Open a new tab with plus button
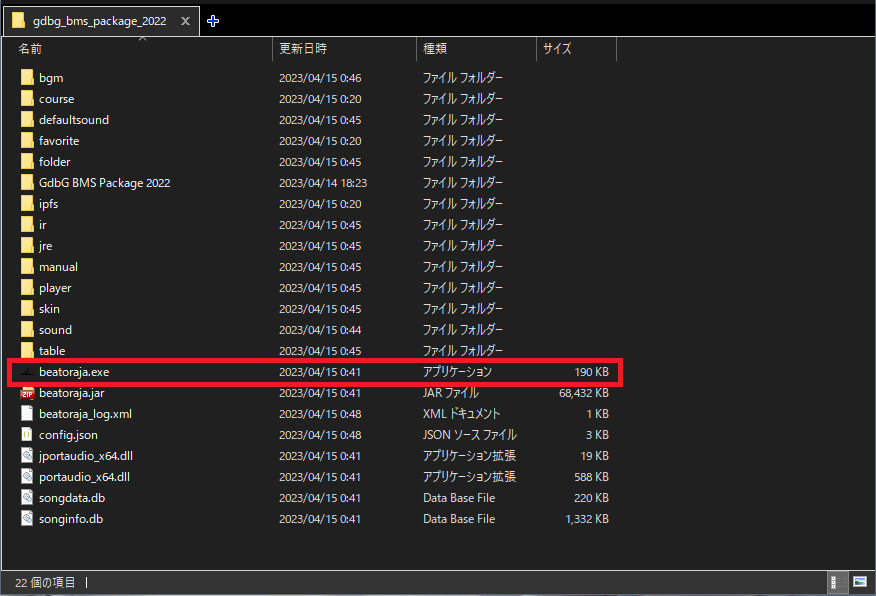This screenshot has height=596, width=876. (213, 21)
